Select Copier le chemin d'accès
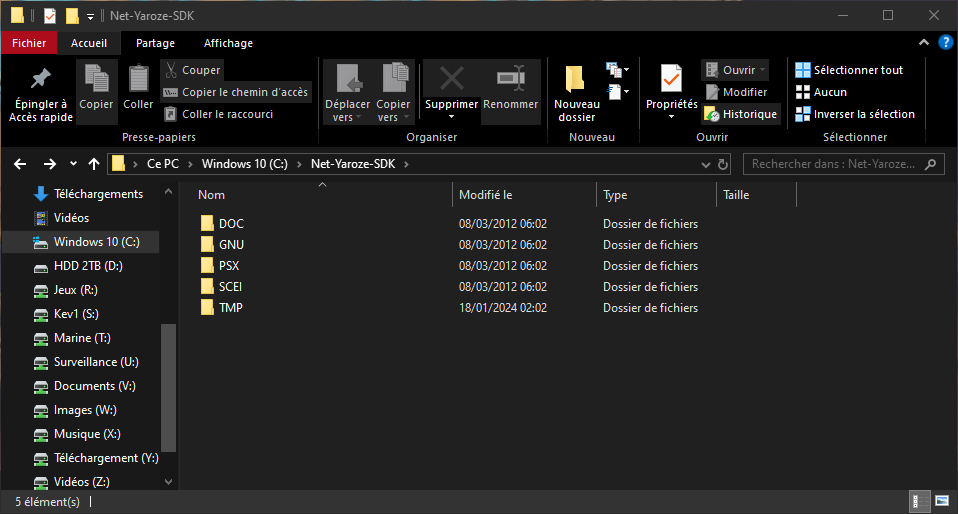958x514 pixels. coord(236,92)
